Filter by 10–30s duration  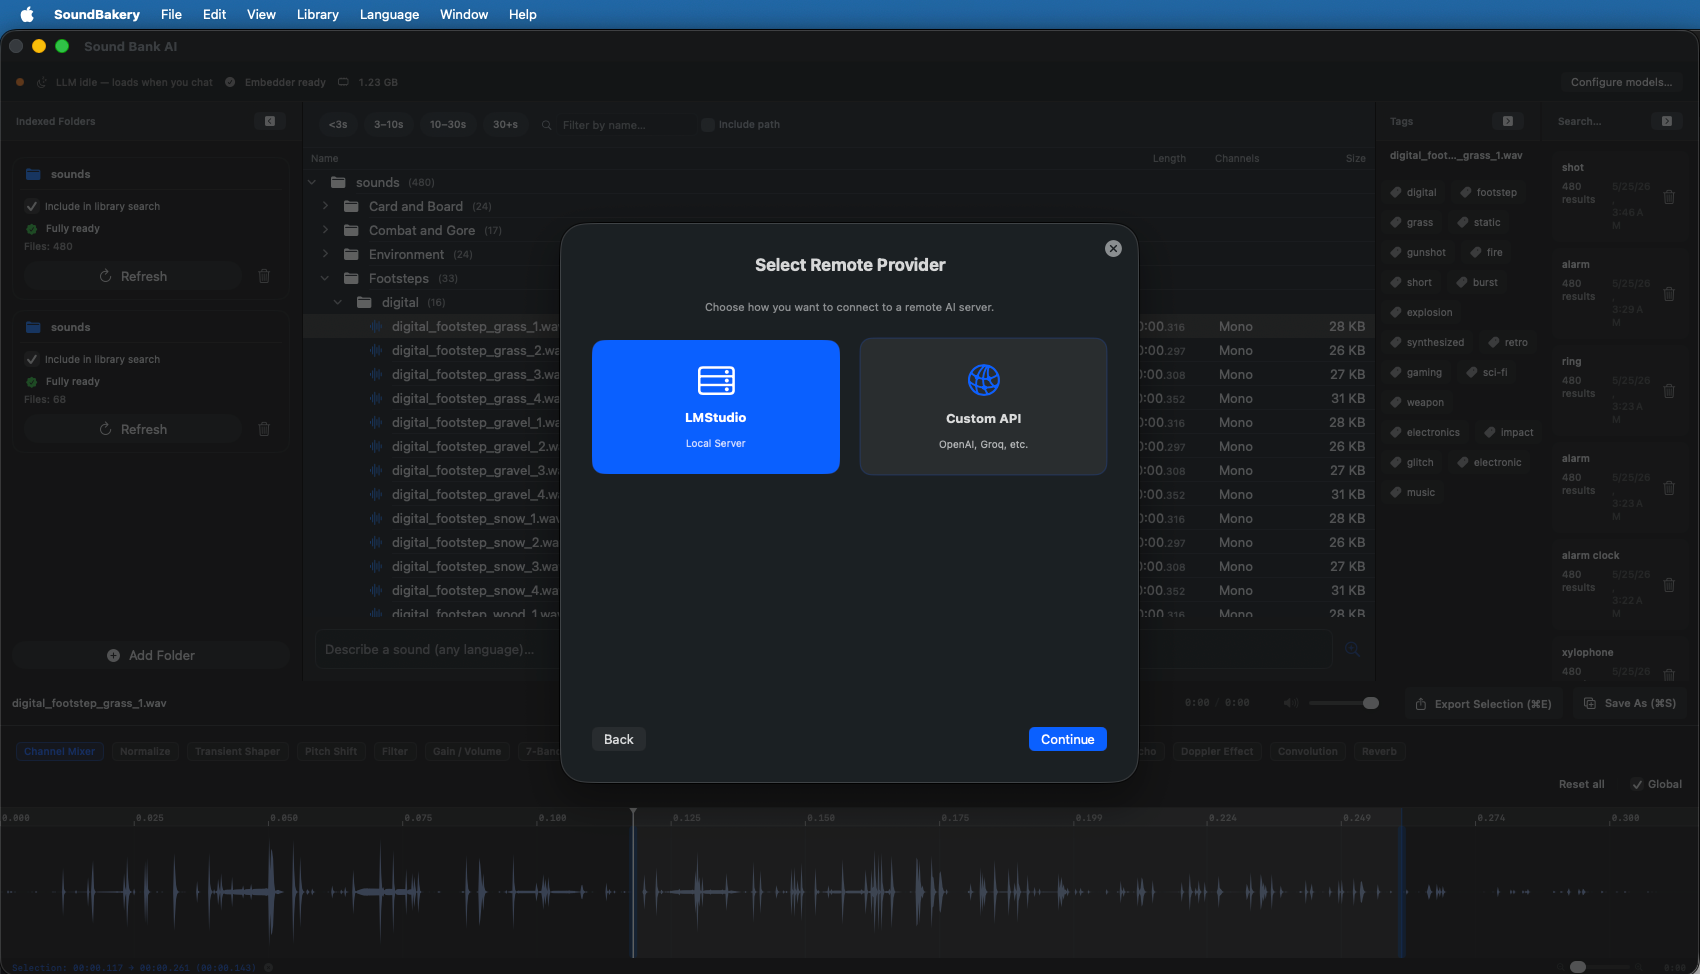448,124
